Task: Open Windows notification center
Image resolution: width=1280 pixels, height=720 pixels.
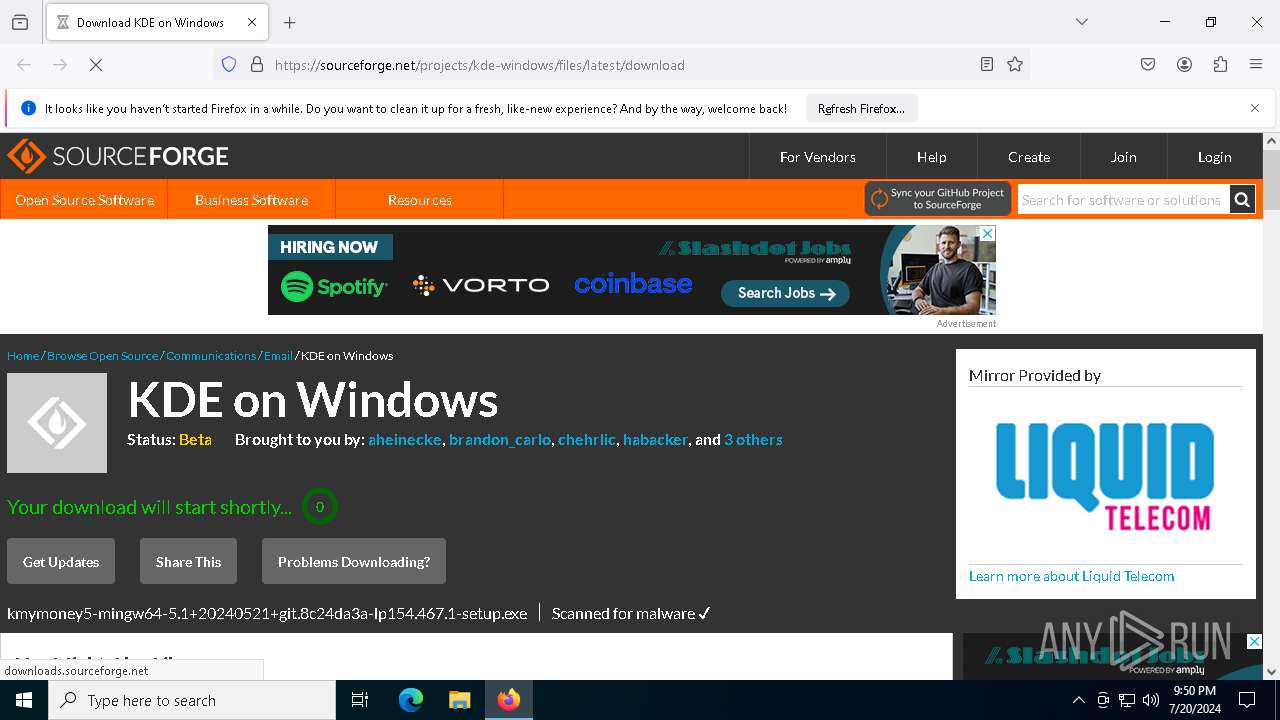Action: click(1247, 700)
